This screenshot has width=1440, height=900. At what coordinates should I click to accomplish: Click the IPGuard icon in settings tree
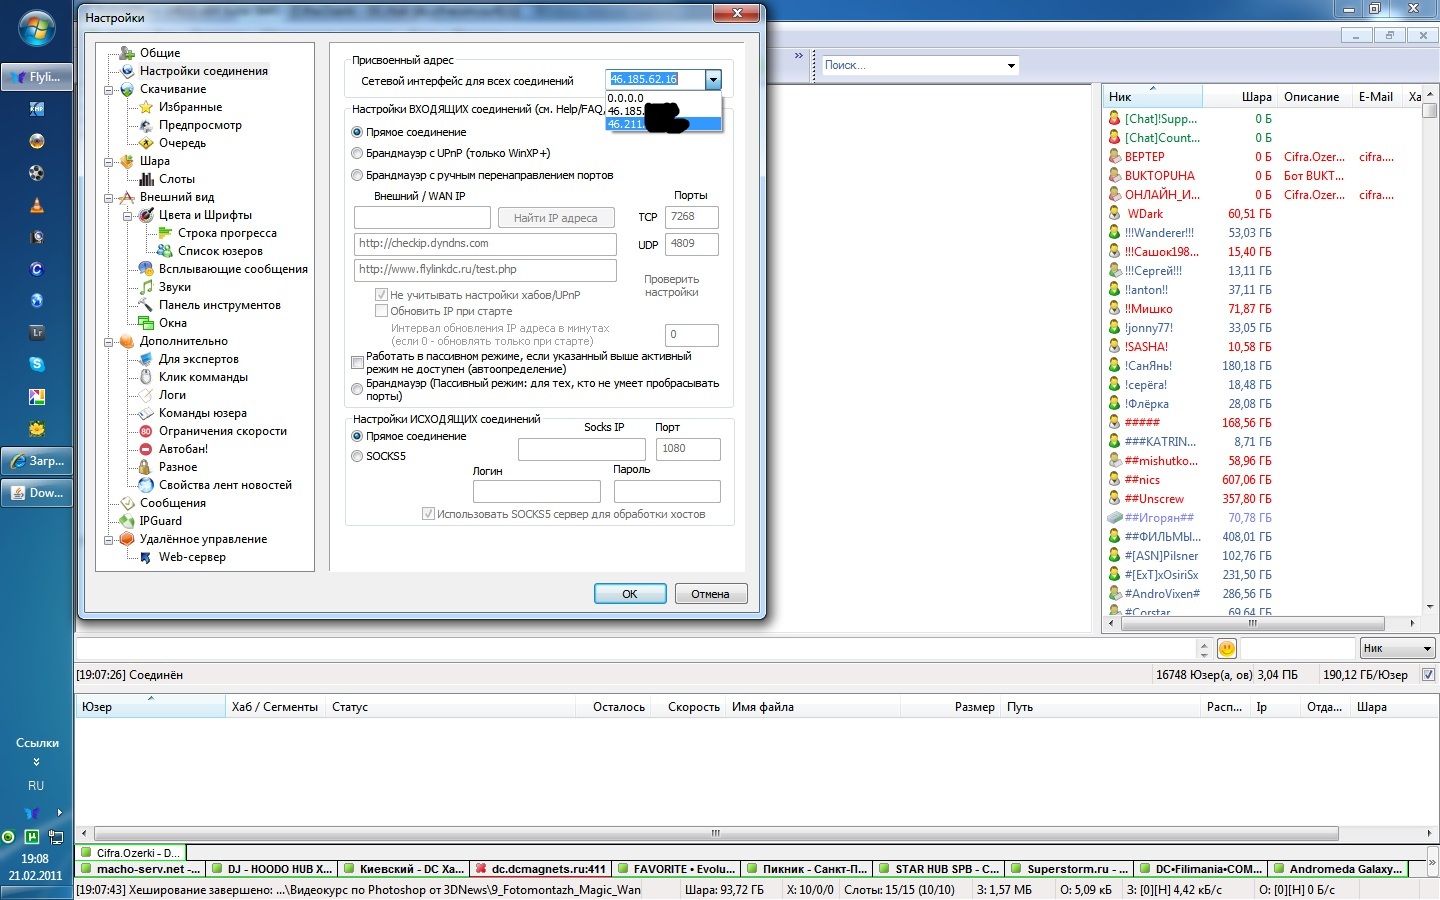pos(127,521)
